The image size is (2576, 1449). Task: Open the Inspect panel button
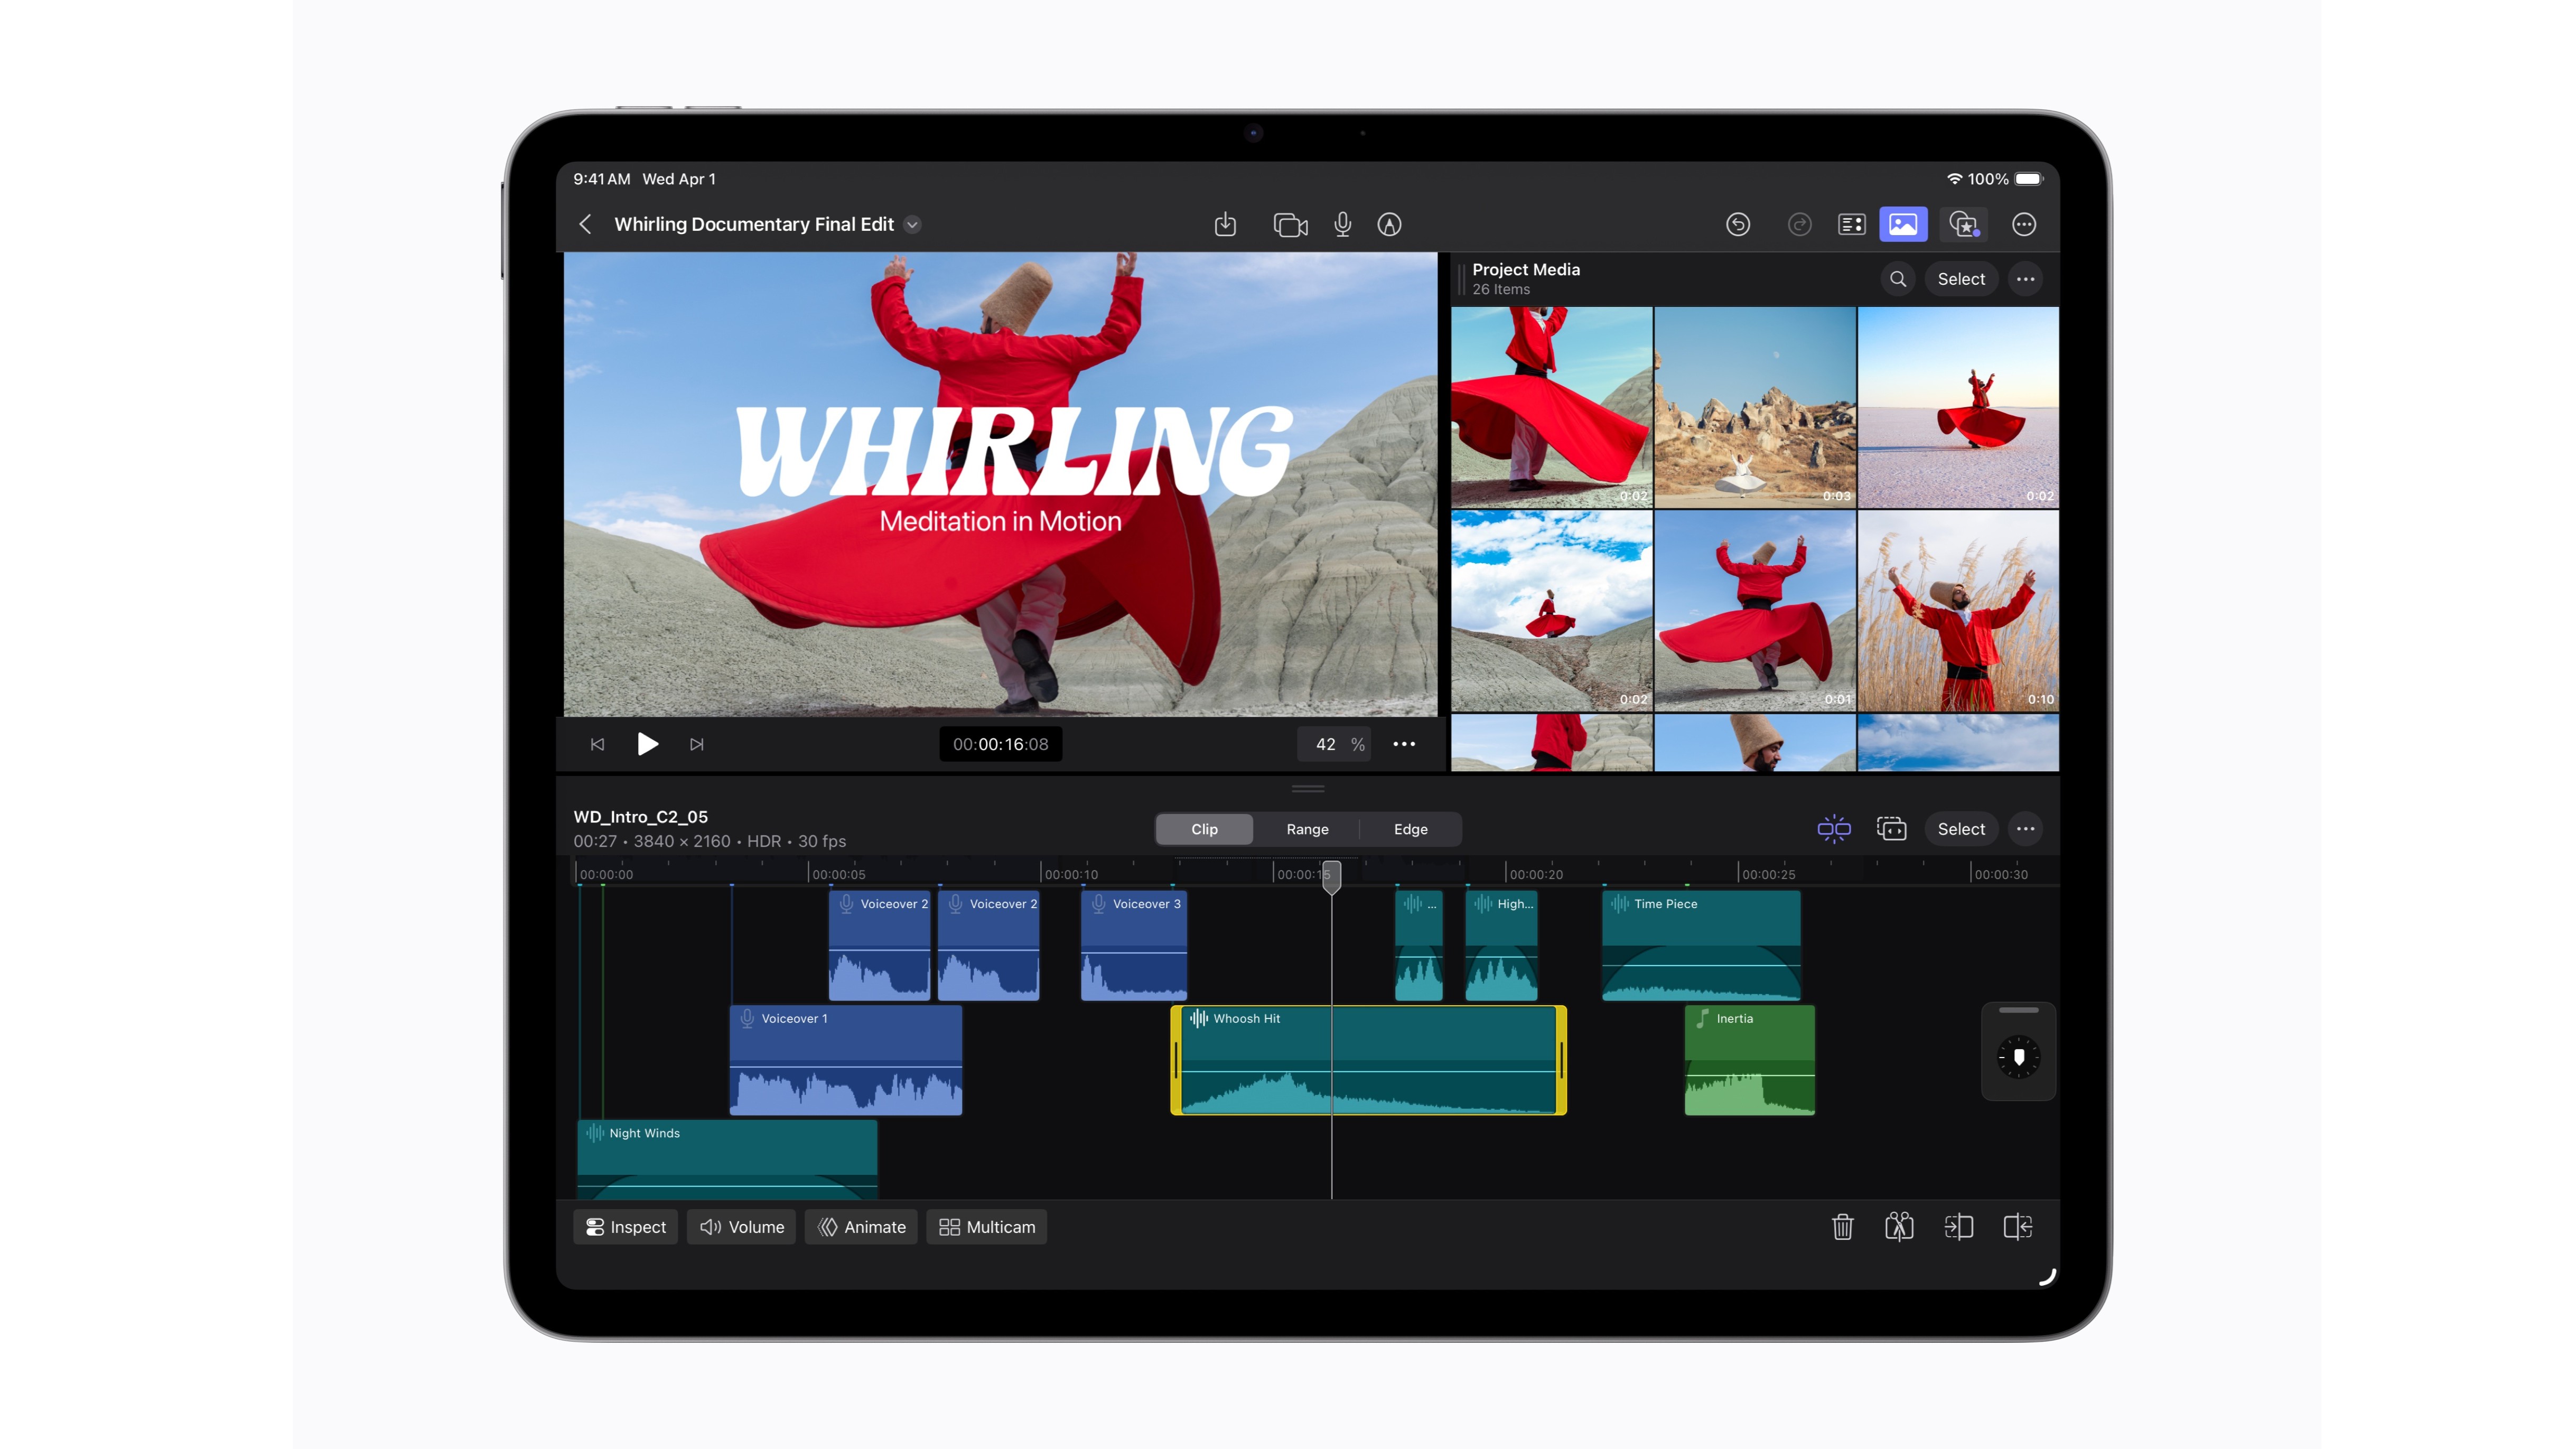point(626,1227)
